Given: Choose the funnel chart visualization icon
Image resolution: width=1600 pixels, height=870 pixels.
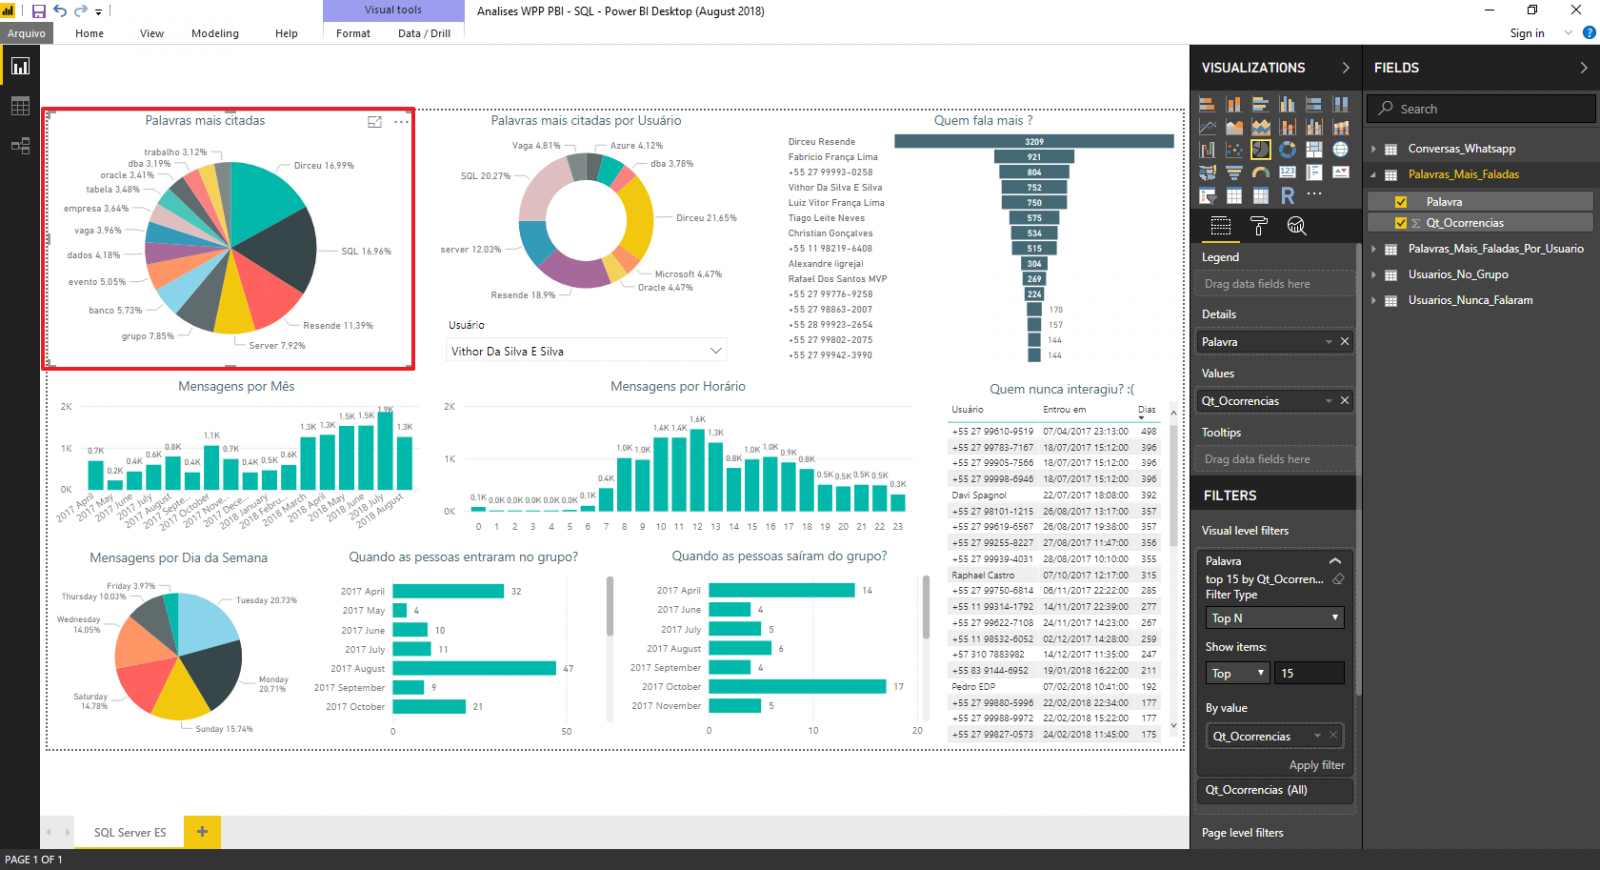Looking at the screenshot, I should click(1234, 173).
